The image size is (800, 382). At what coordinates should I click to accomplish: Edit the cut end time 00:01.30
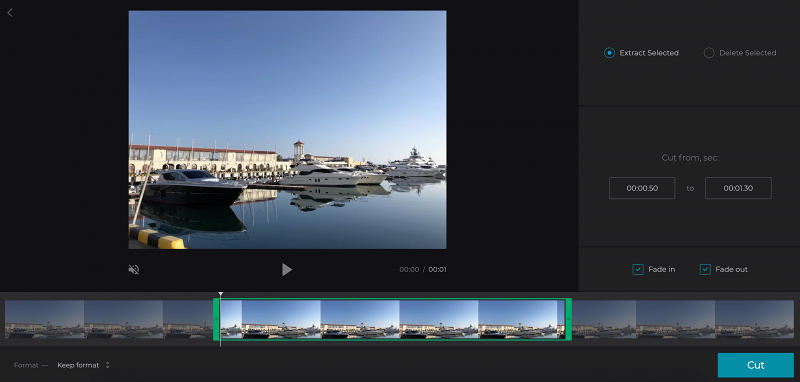[738, 188]
